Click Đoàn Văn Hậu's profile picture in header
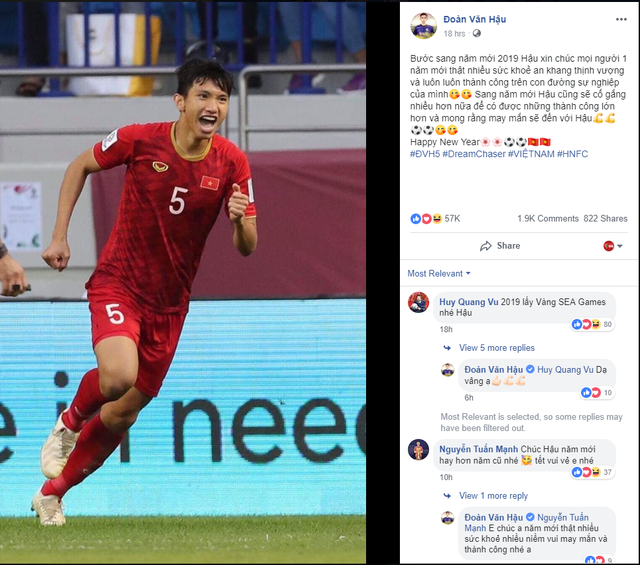The image size is (640, 565). point(423,26)
